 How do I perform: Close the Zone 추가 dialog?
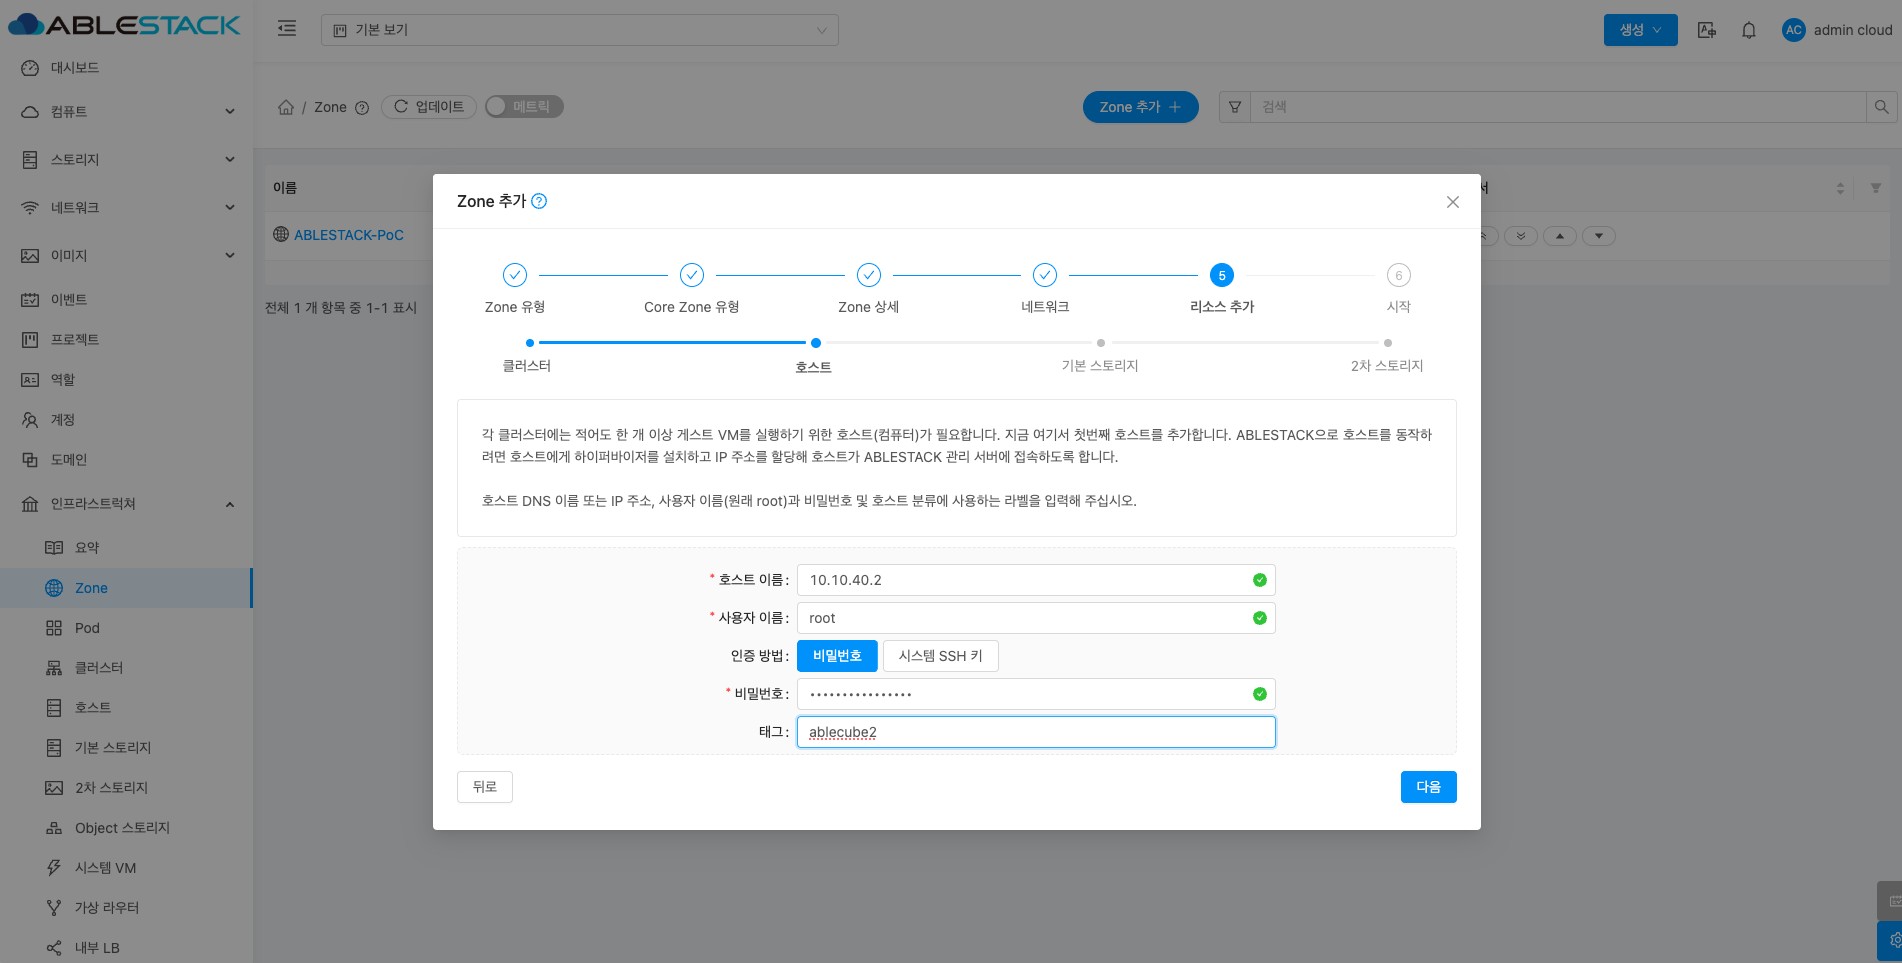click(1453, 202)
